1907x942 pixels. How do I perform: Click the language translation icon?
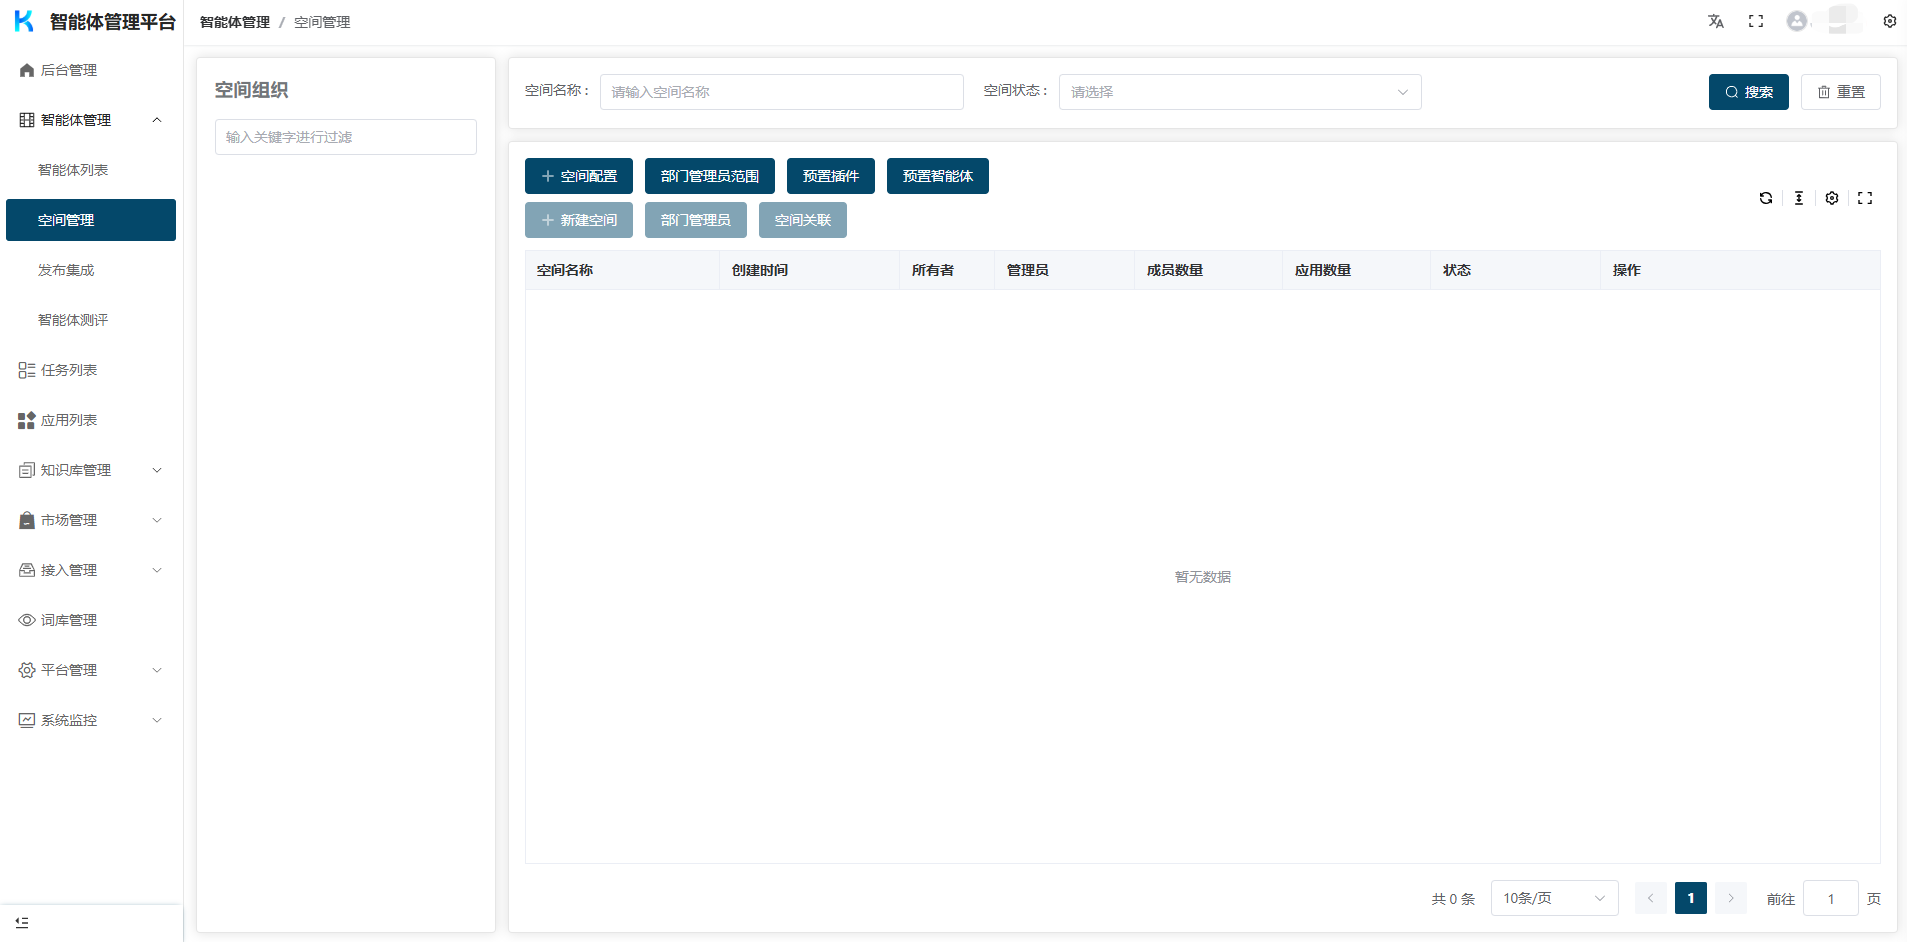tap(1716, 21)
